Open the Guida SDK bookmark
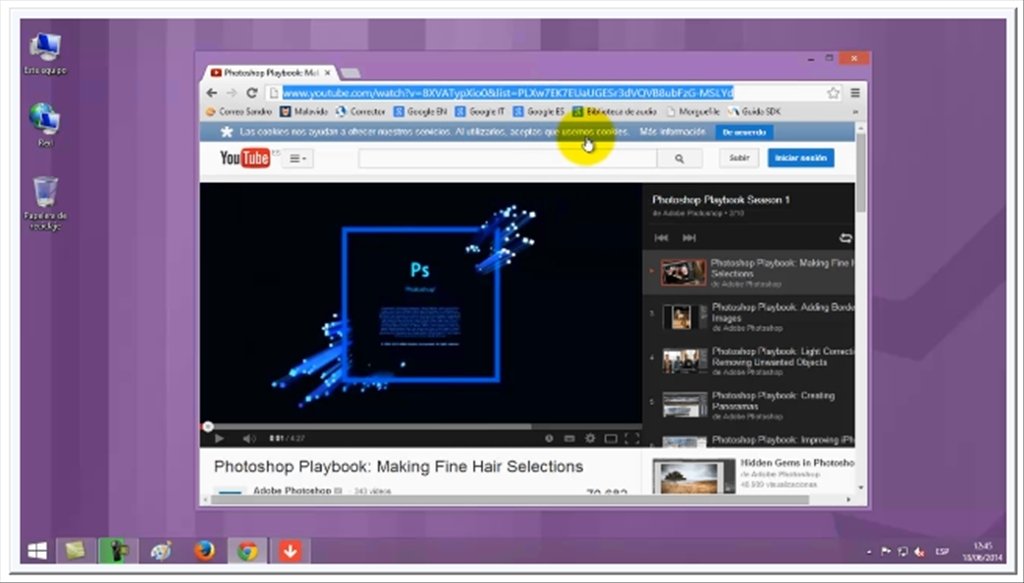The image size is (1024, 583). tap(754, 112)
